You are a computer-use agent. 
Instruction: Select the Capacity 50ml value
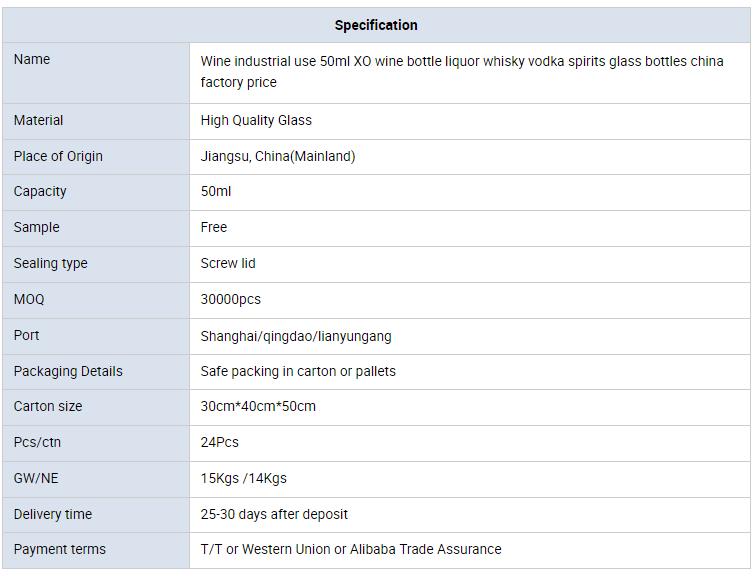(x=216, y=191)
